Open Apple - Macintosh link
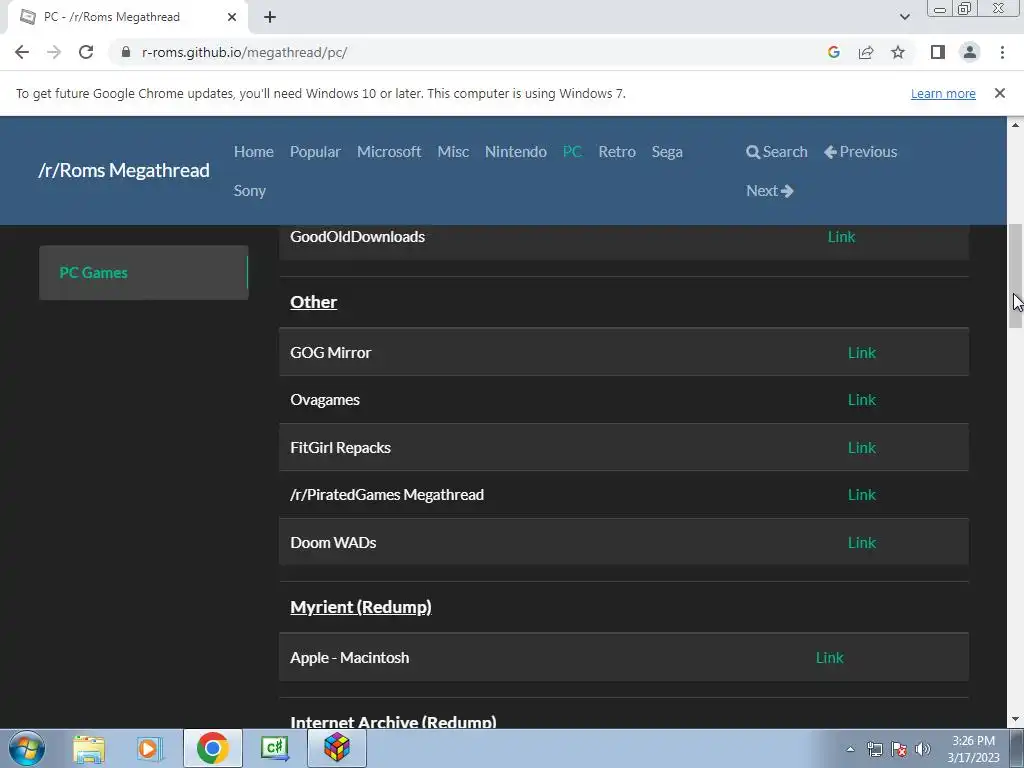Screen dimensions: 1024x768 pyautogui.click(x=829, y=658)
